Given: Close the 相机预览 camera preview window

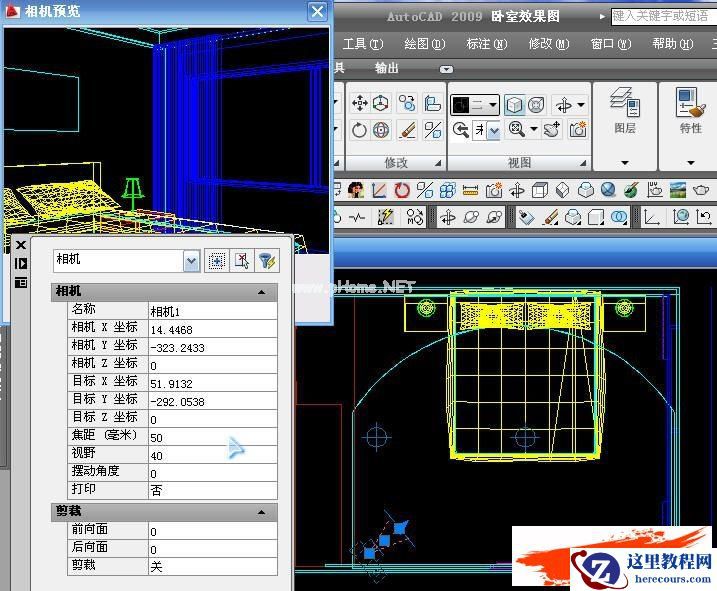Looking at the screenshot, I should click(x=317, y=12).
